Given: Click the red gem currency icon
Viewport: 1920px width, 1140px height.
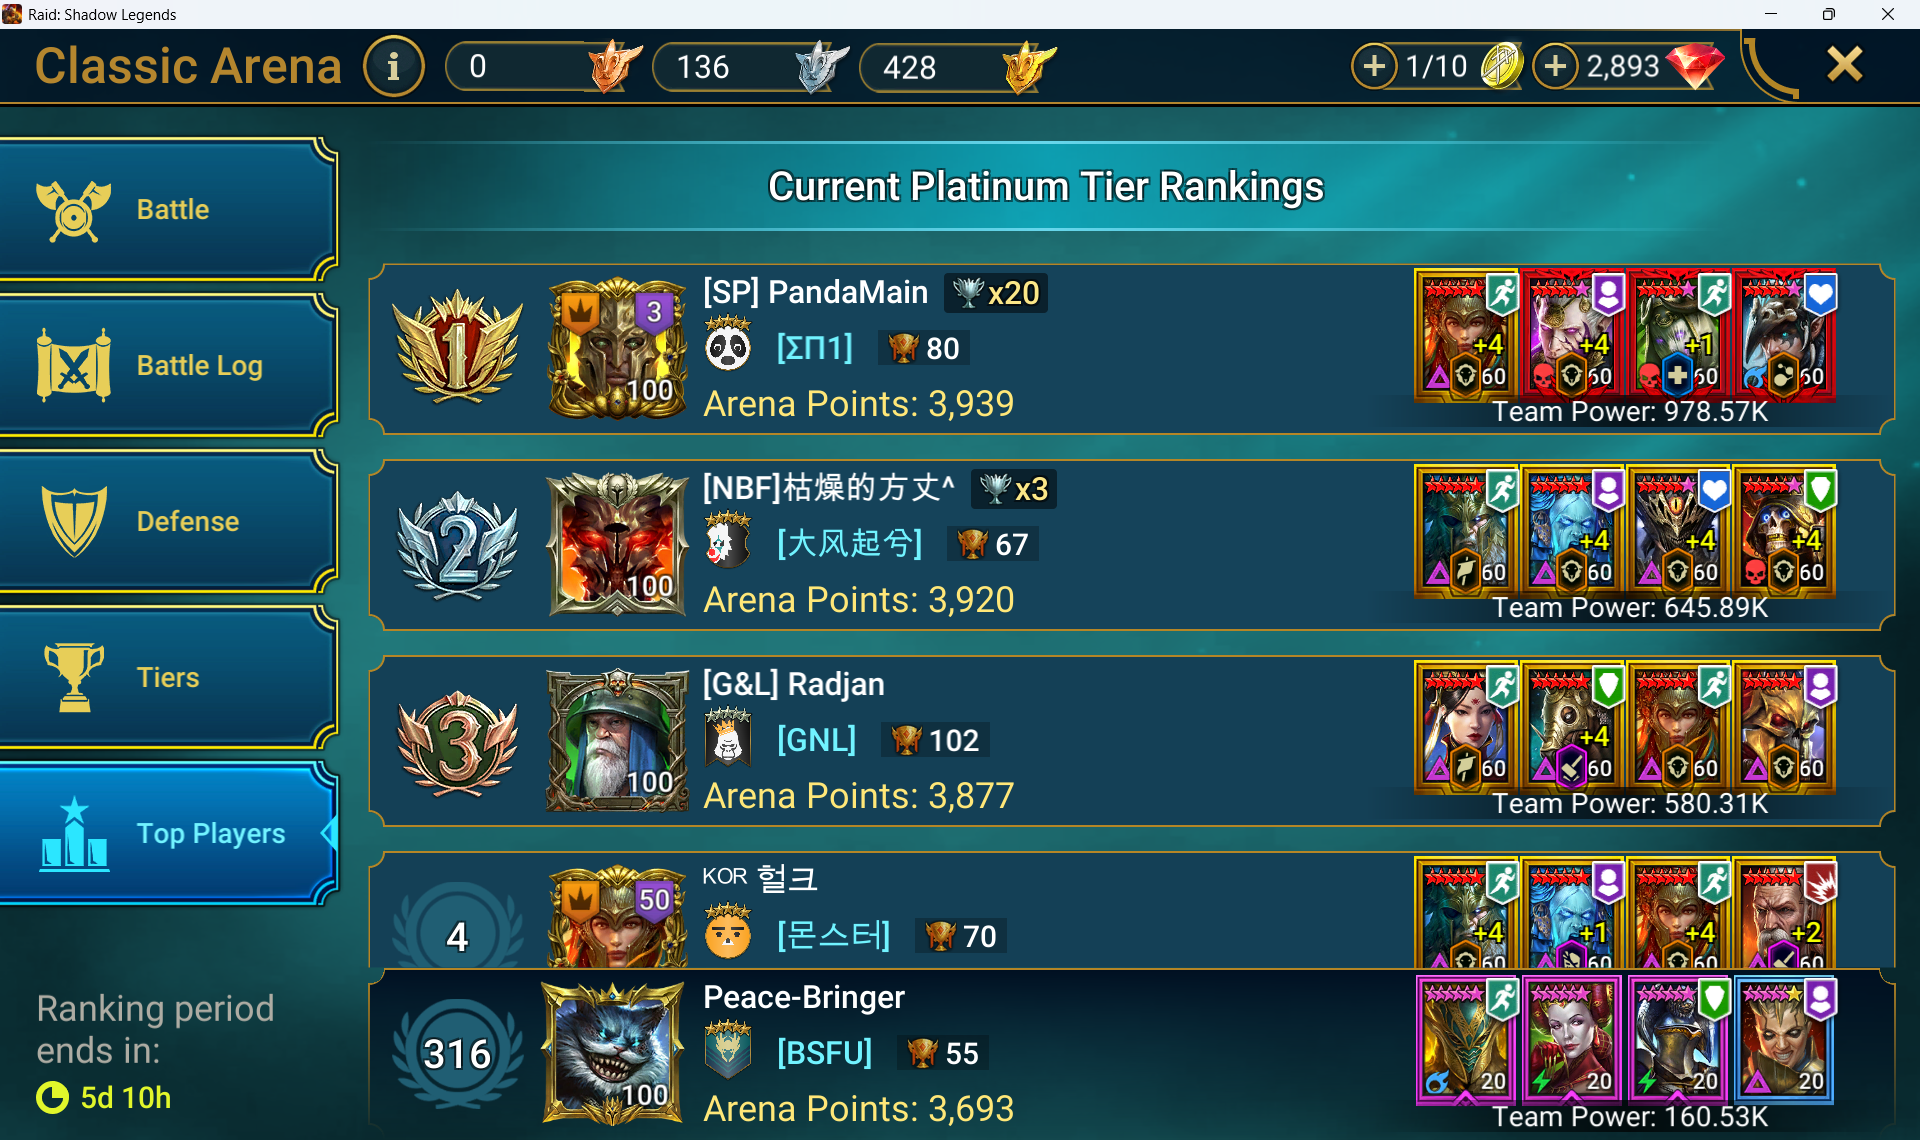Looking at the screenshot, I should [1693, 66].
